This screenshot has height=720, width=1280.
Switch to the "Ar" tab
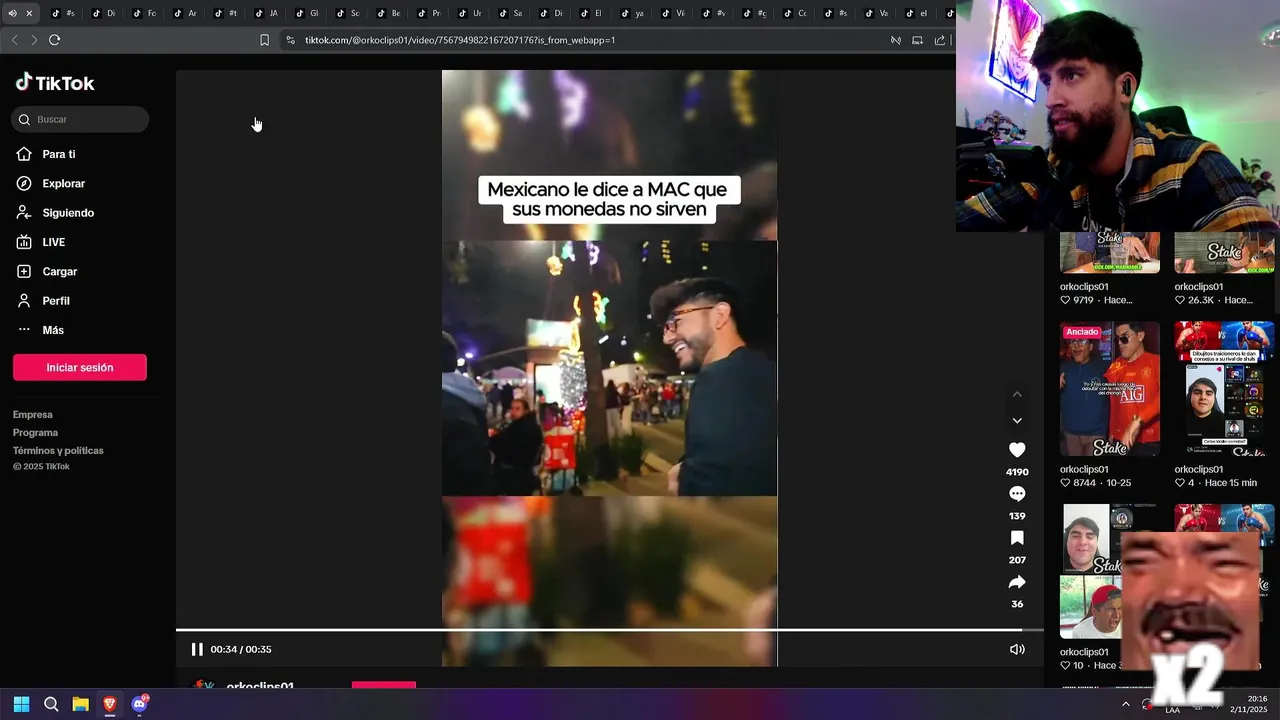pos(185,13)
